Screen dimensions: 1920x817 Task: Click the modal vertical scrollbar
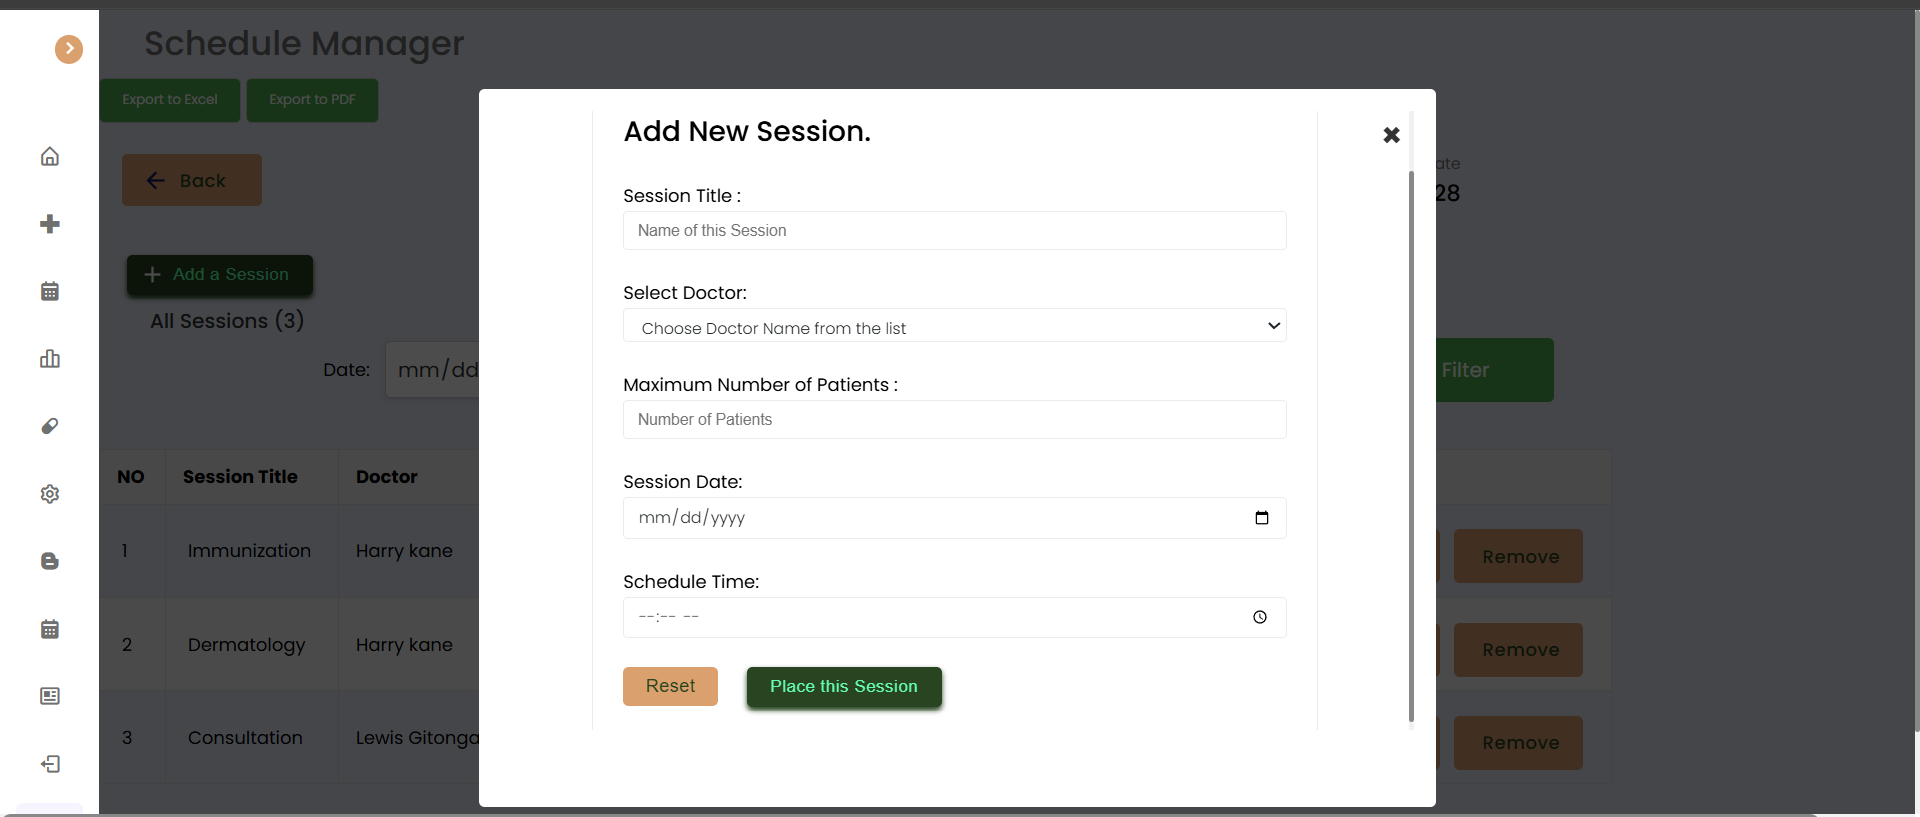pyautogui.click(x=1411, y=445)
